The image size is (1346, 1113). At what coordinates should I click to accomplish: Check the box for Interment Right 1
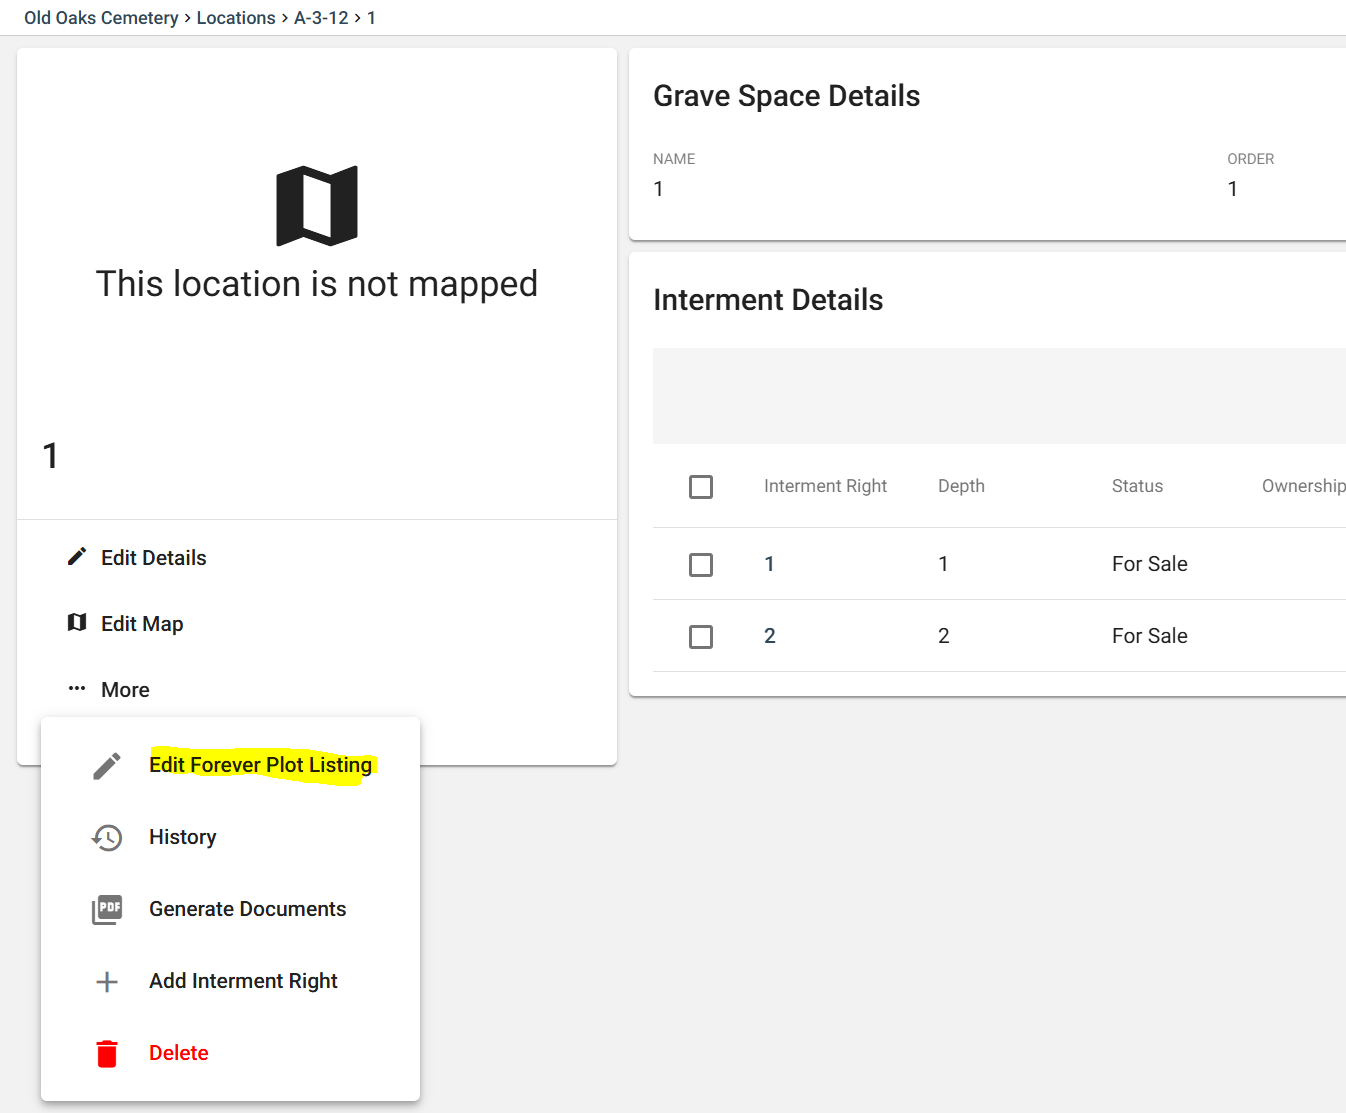tap(701, 565)
